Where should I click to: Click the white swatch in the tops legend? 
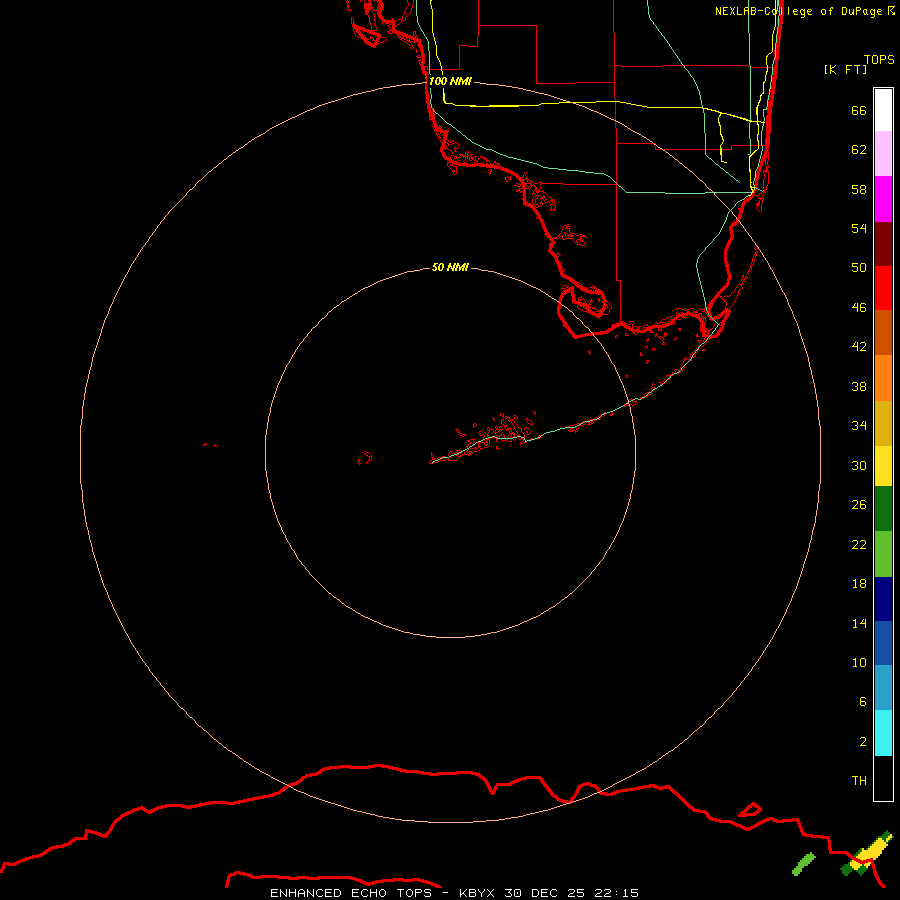click(883, 110)
